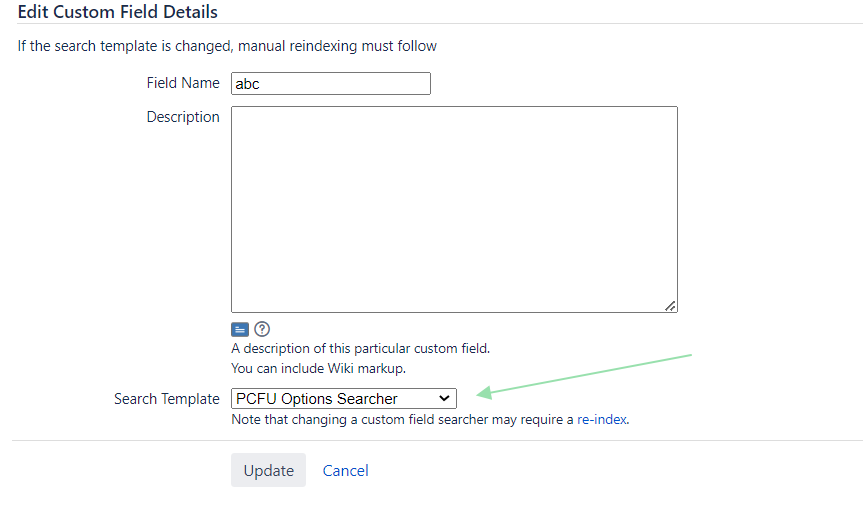This screenshot has height=526, width=863.
Task: Click the 'abc' text in Field Name
Action: 247,84
